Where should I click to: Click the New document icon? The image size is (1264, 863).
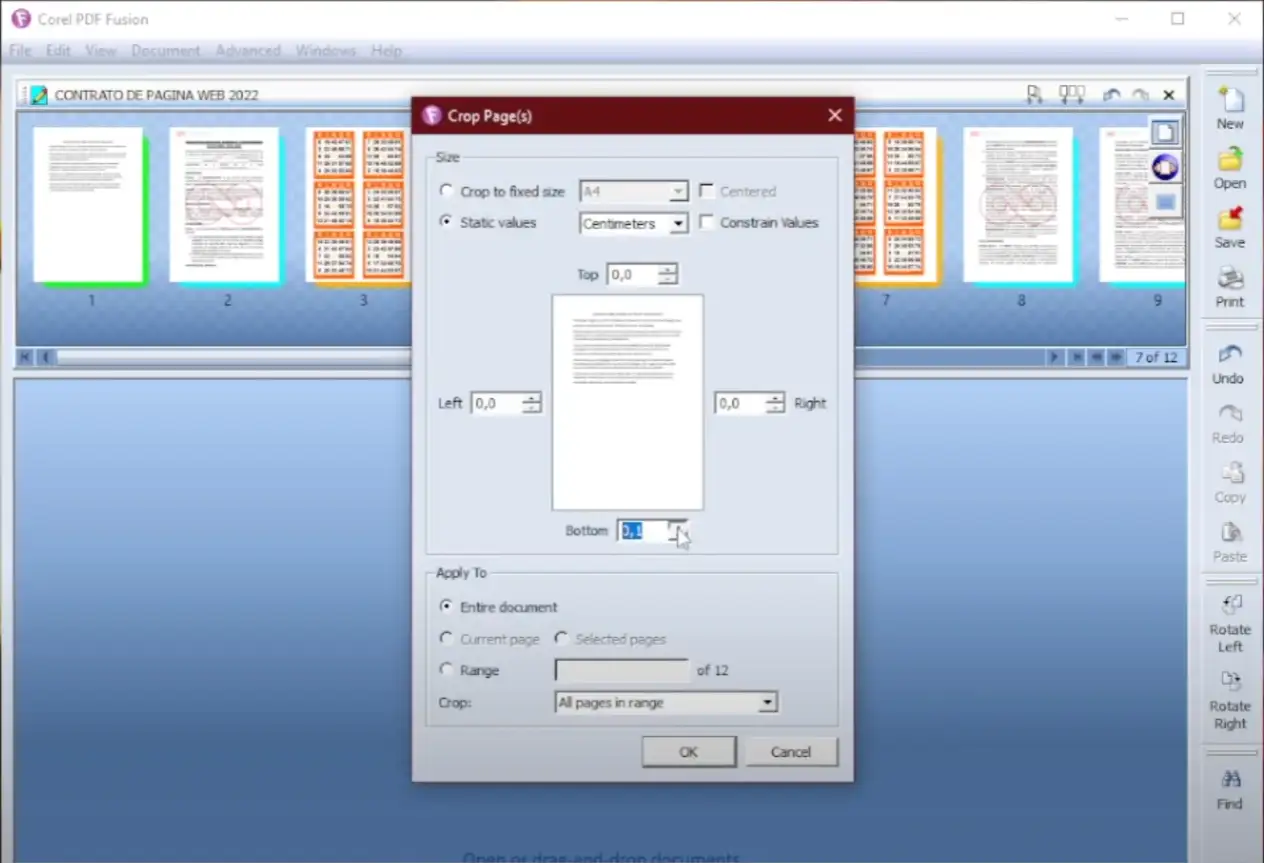coord(1229,102)
